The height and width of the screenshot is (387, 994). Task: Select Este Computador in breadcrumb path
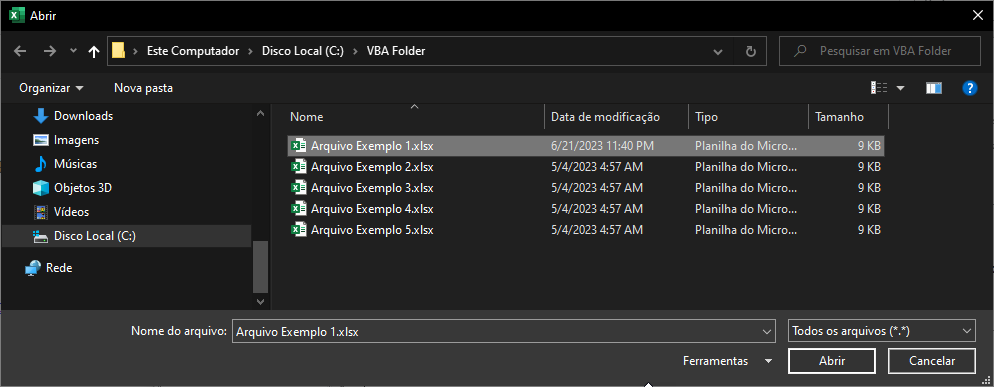coord(193,51)
